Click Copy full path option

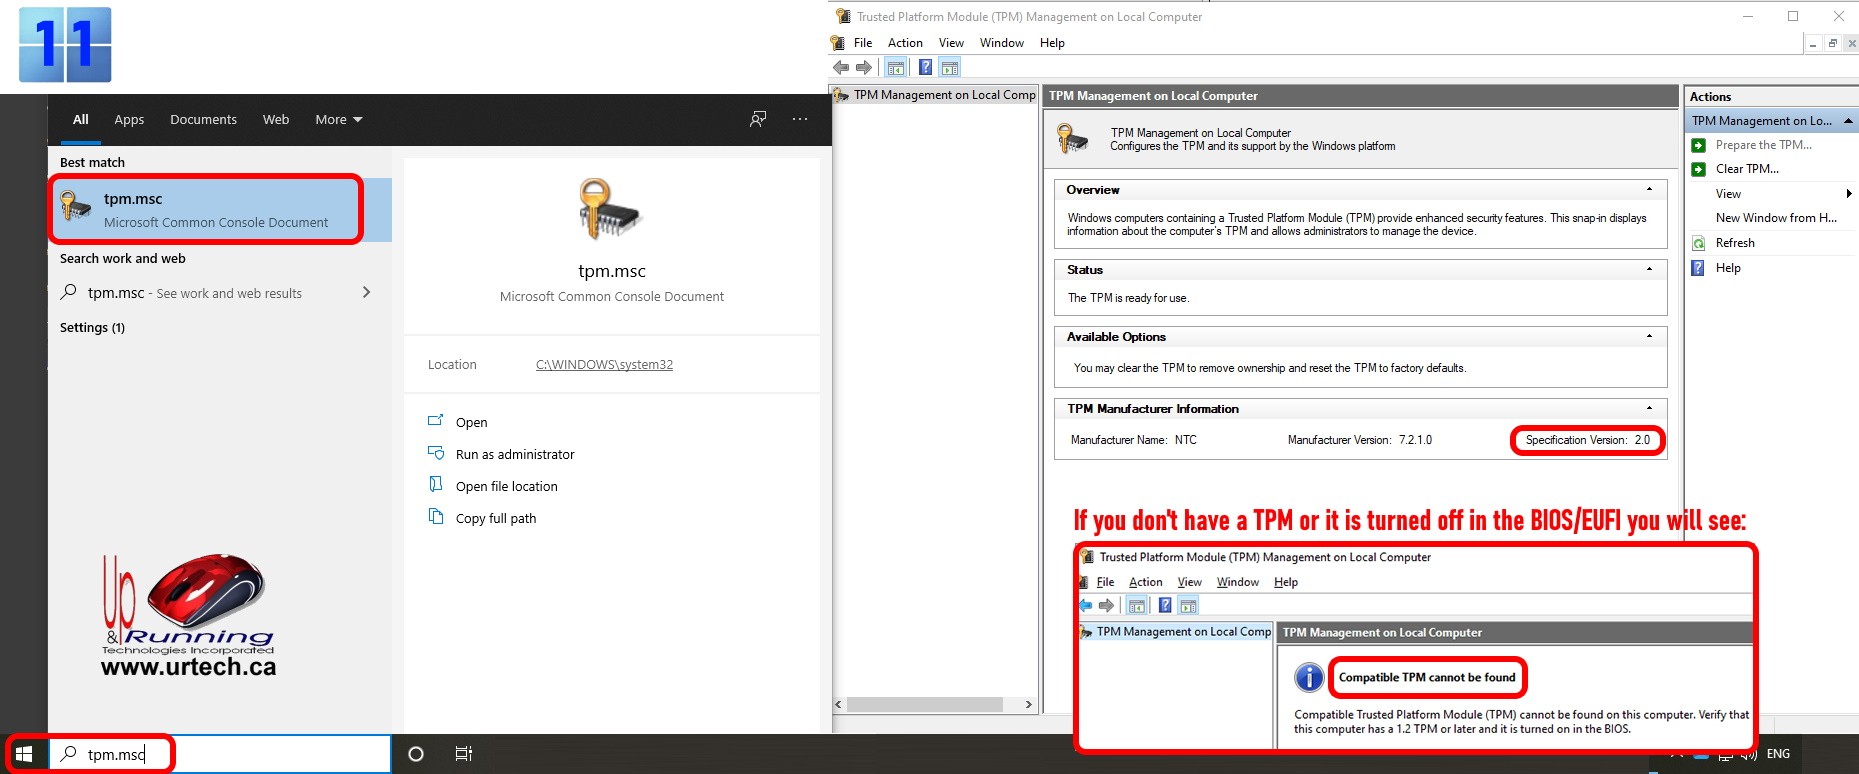[495, 518]
